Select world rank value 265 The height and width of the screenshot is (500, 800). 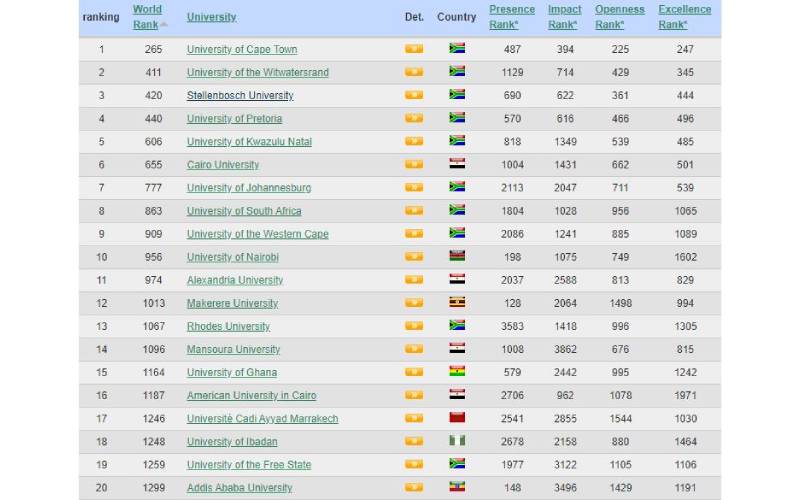153,49
